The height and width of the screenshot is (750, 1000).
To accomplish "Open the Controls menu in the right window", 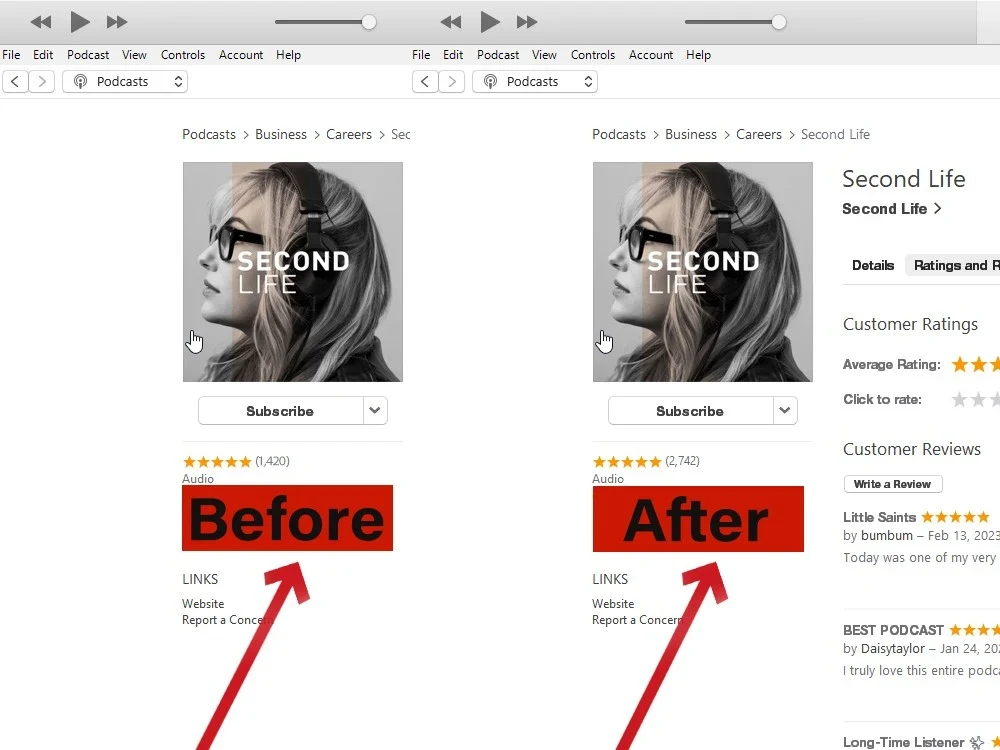I will point(593,55).
